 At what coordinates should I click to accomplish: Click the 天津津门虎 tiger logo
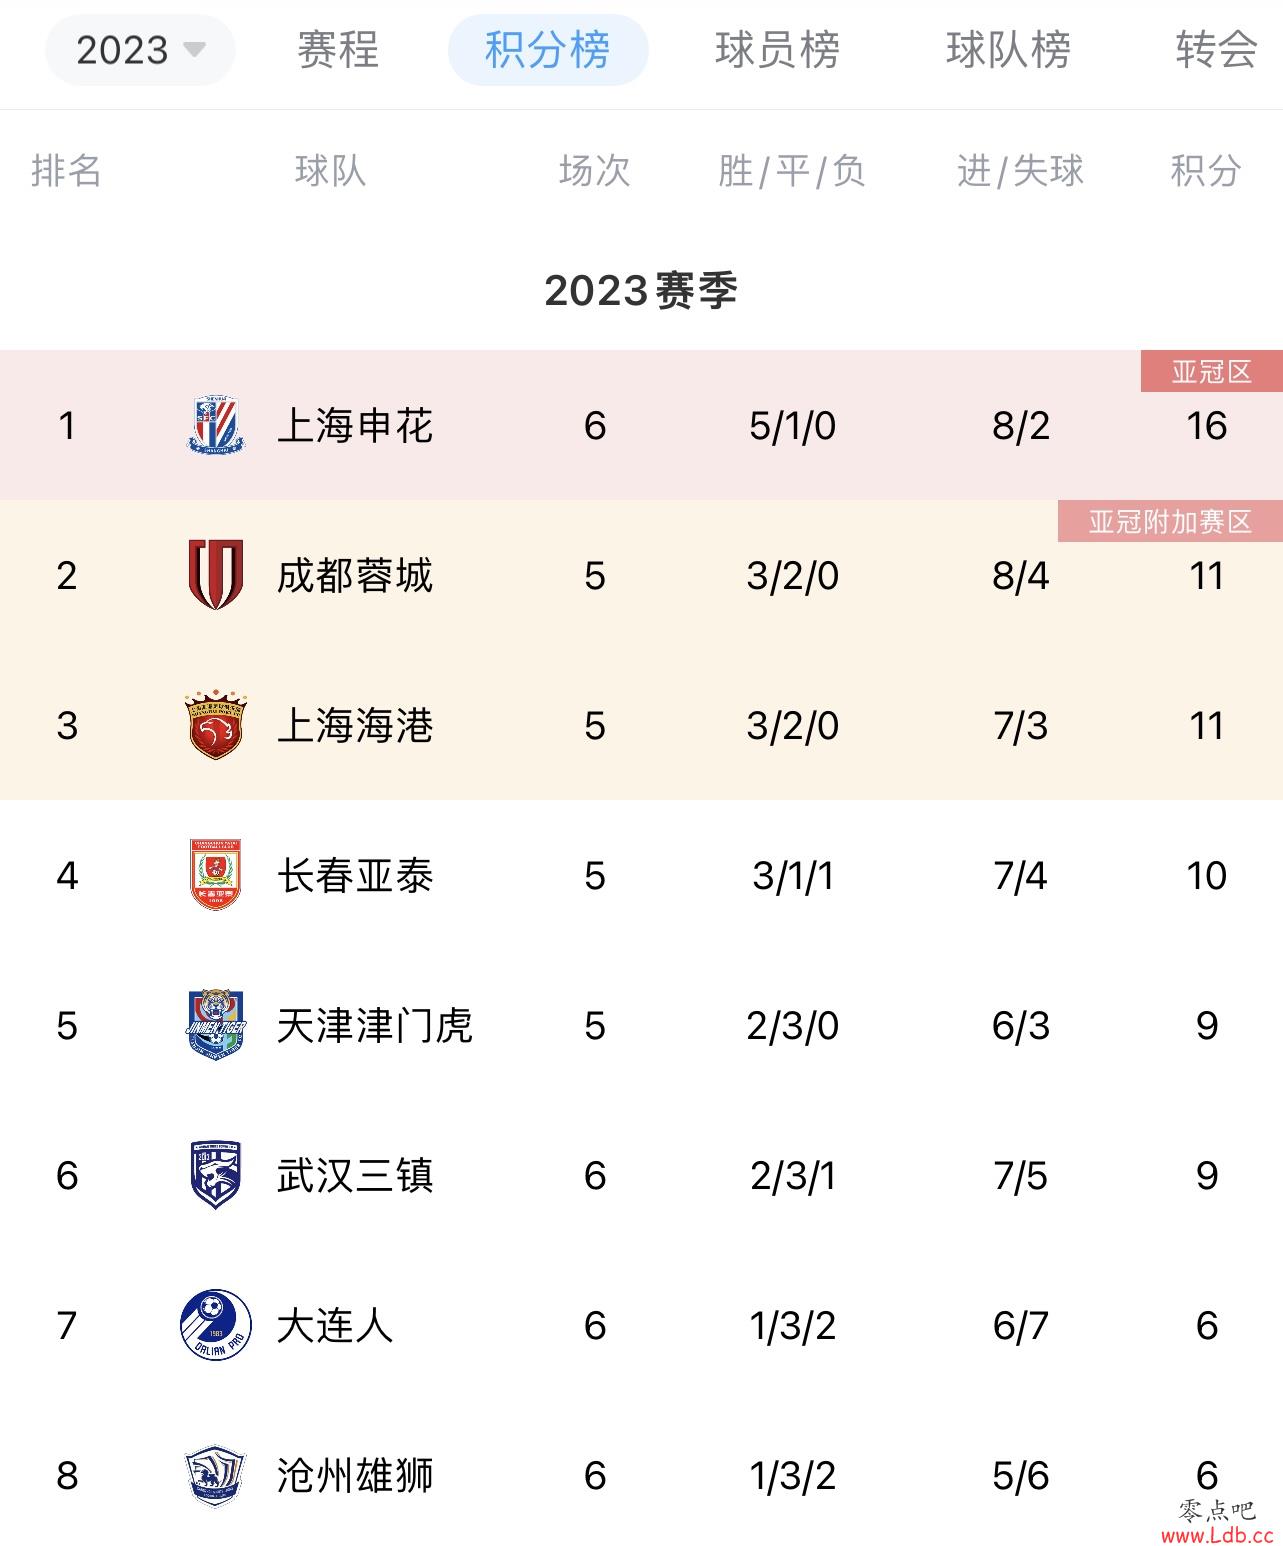(x=215, y=1025)
